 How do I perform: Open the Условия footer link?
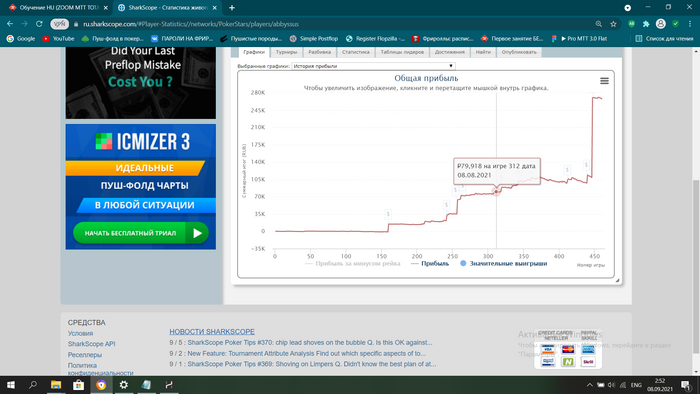click(x=80, y=333)
